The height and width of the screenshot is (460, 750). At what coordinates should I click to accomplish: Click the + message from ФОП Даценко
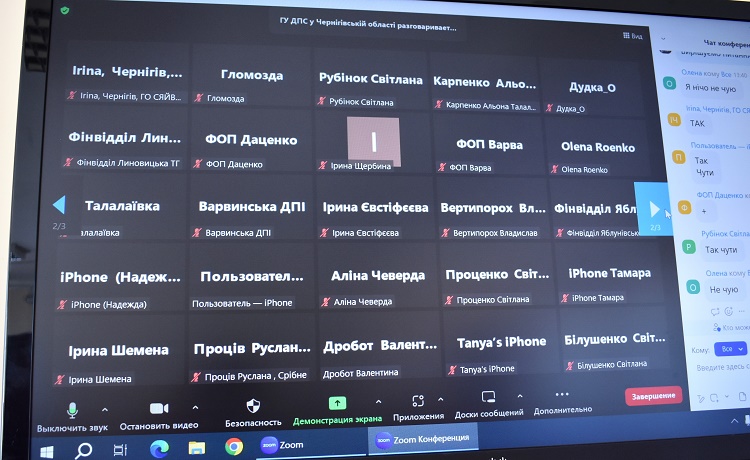(703, 211)
